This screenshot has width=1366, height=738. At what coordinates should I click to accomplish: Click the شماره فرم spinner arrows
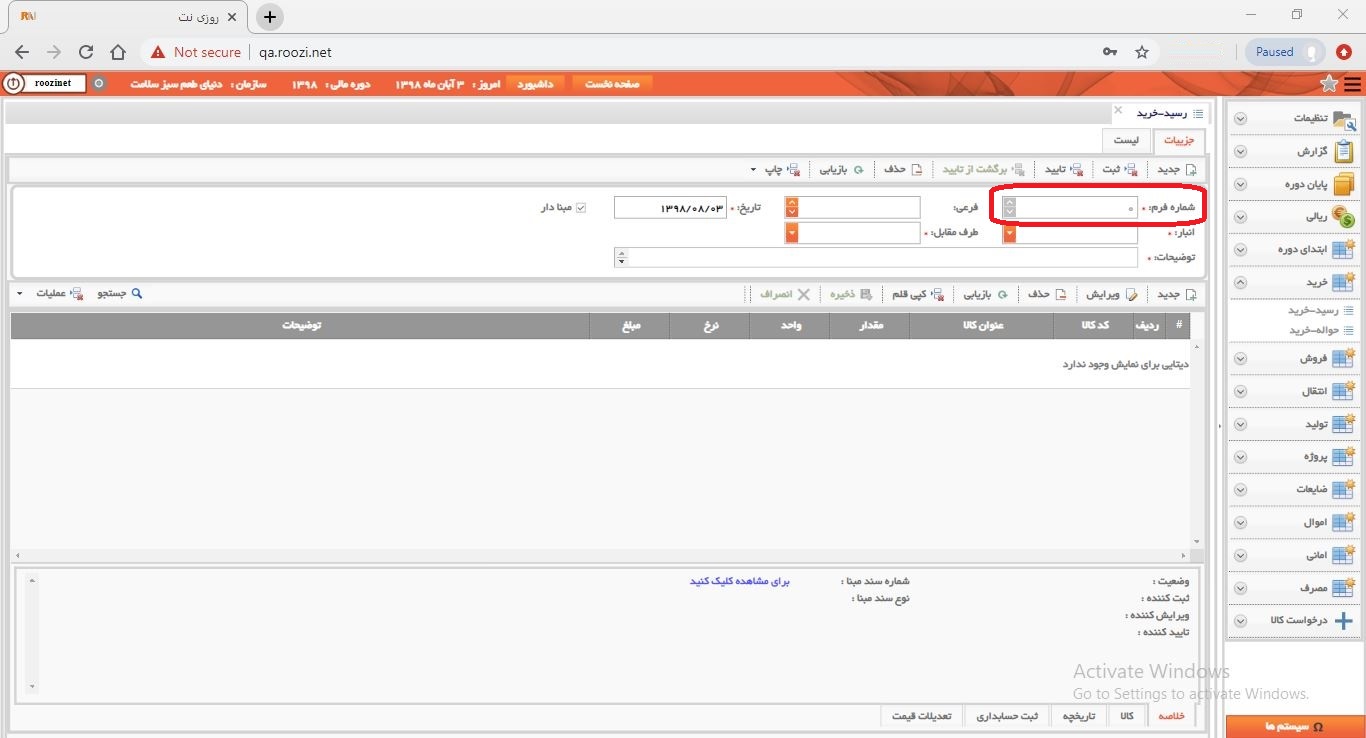point(1010,207)
